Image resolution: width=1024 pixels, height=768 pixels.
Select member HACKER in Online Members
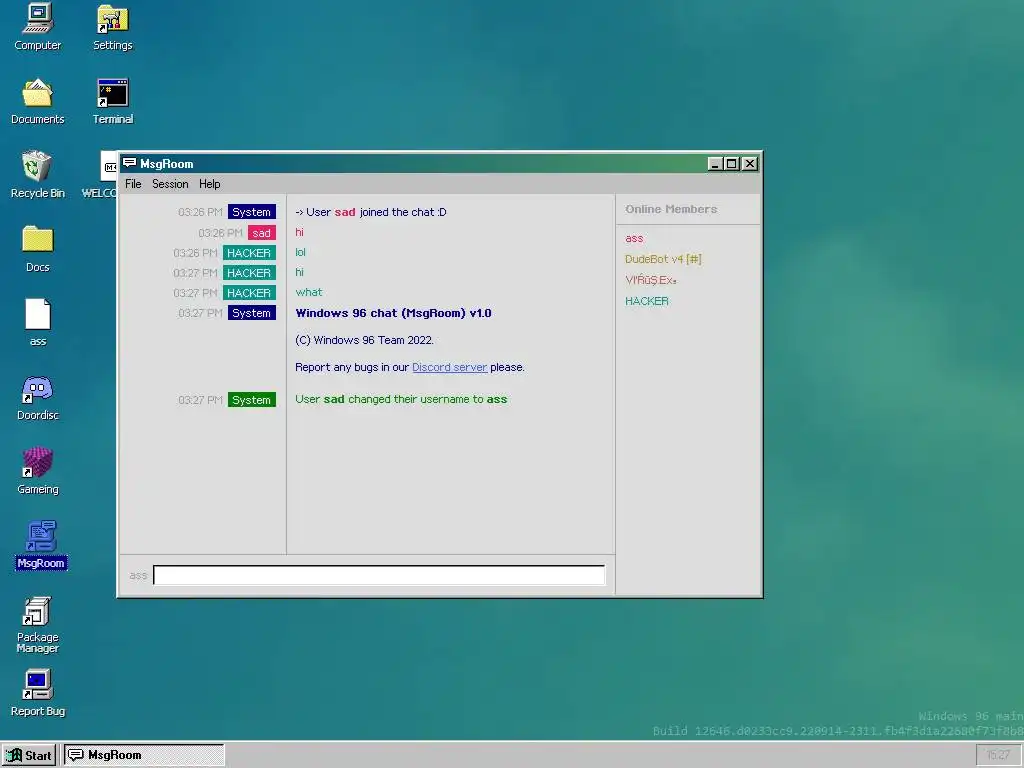[x=647, y=301]
